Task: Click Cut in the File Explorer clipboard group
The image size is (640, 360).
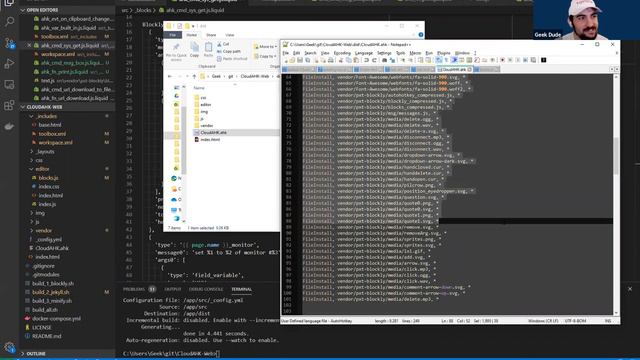Action: tap(223, 44)
